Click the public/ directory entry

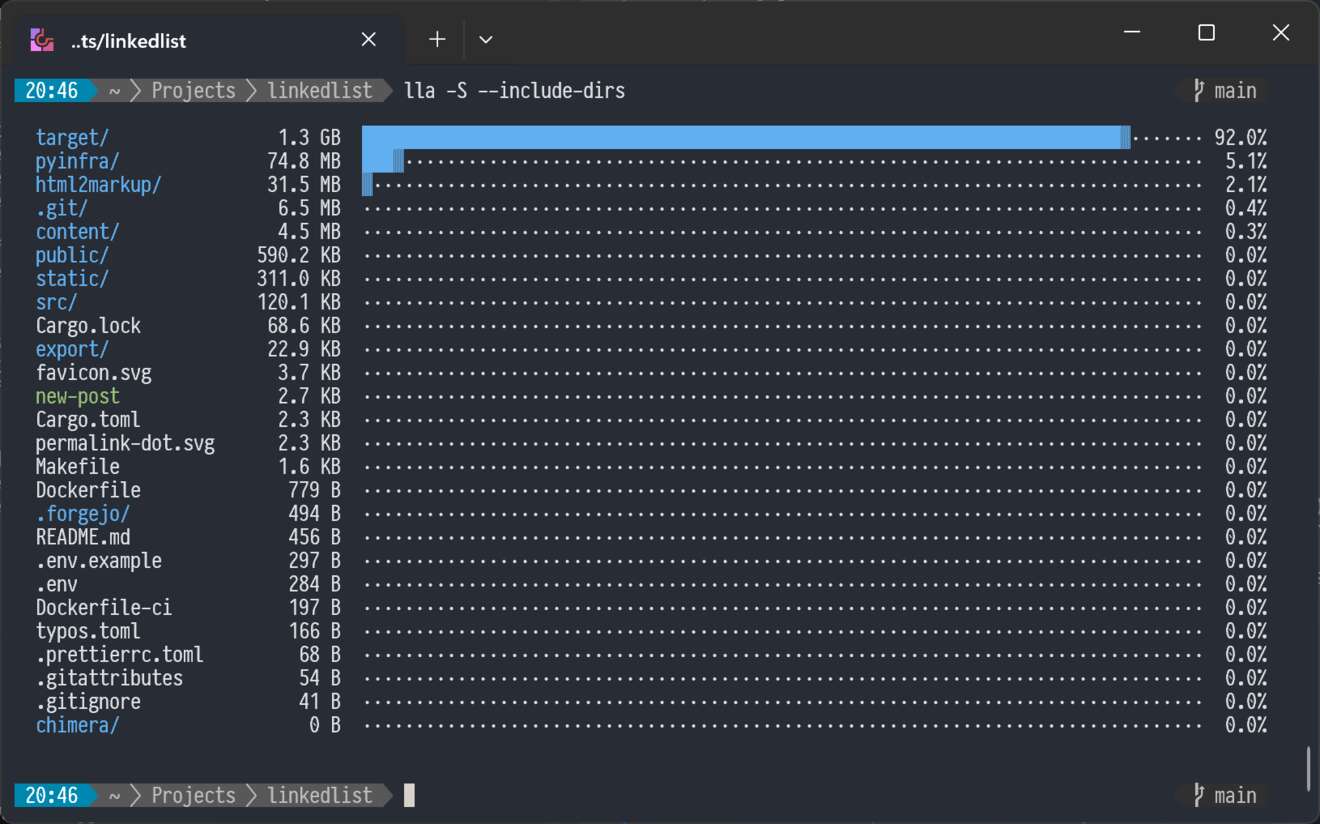(72, 255)
